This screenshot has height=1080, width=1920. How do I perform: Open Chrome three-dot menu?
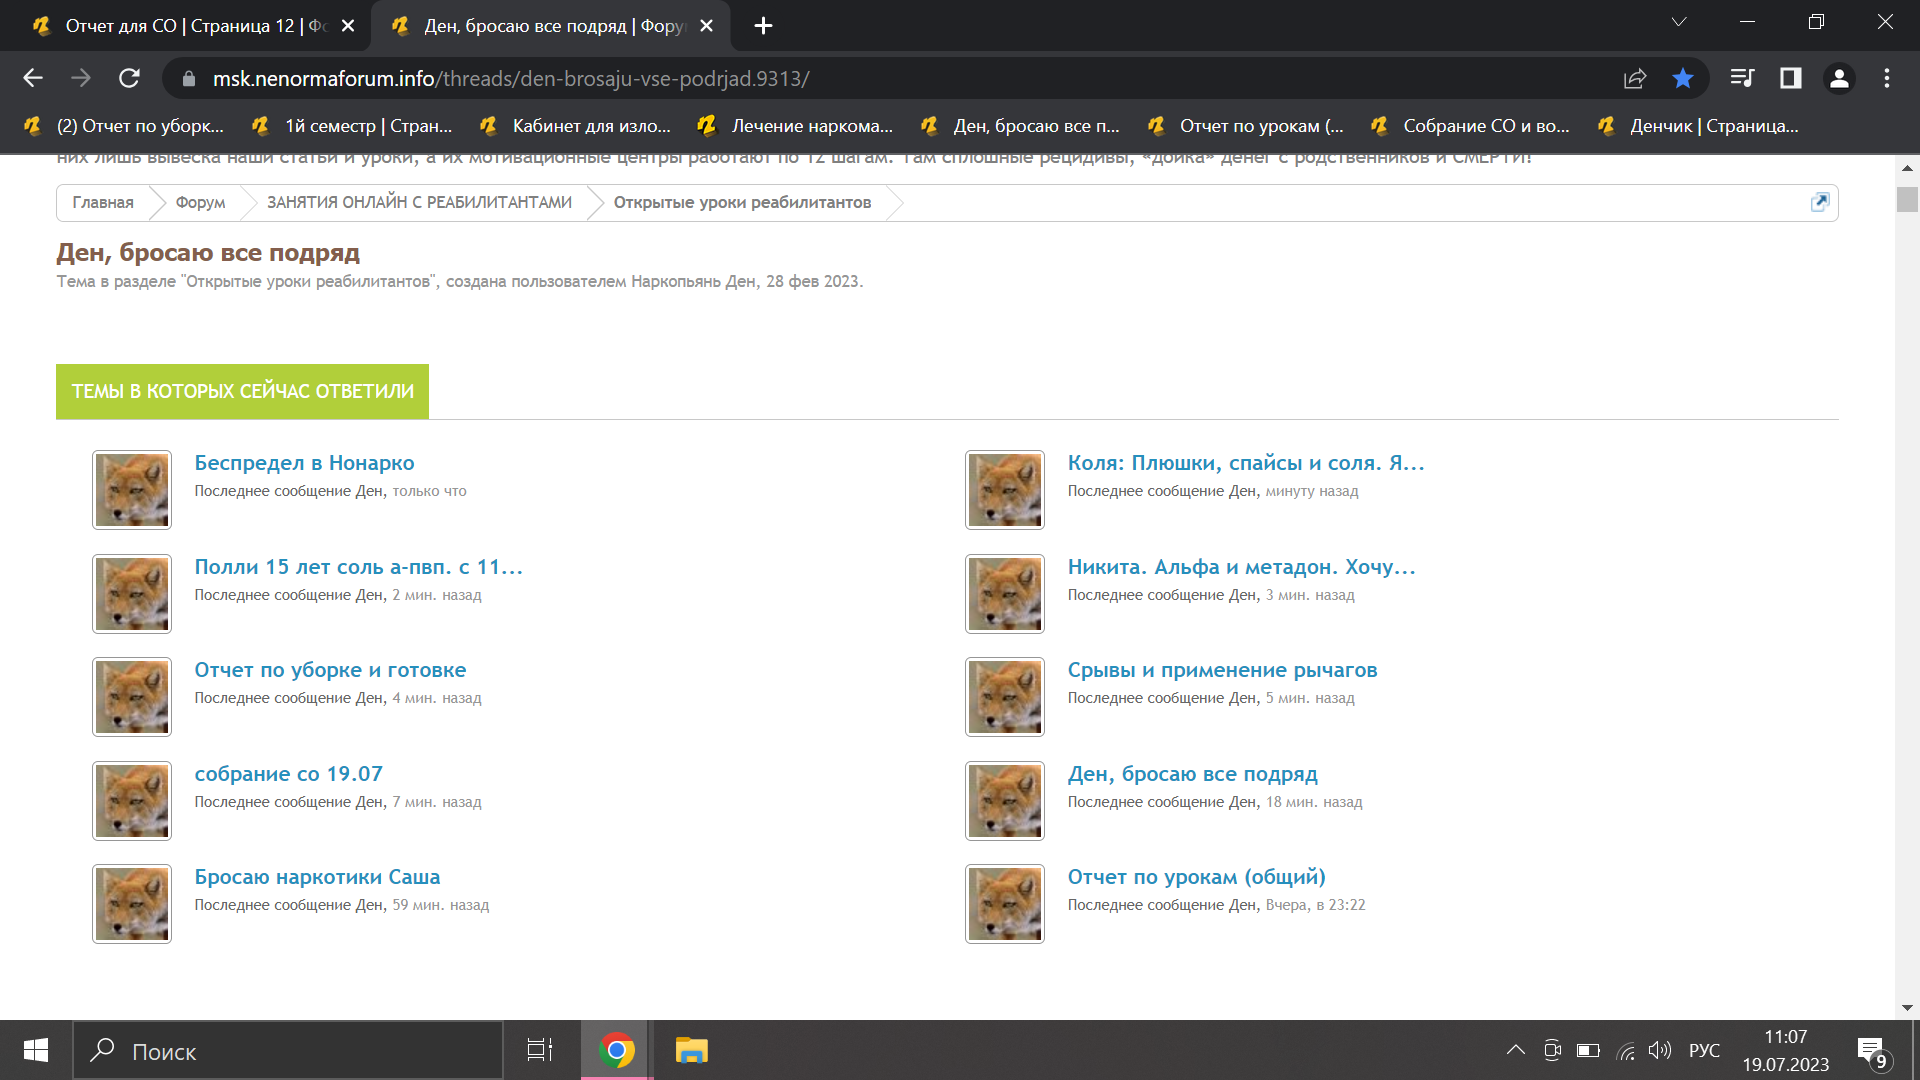point(1887,78)
